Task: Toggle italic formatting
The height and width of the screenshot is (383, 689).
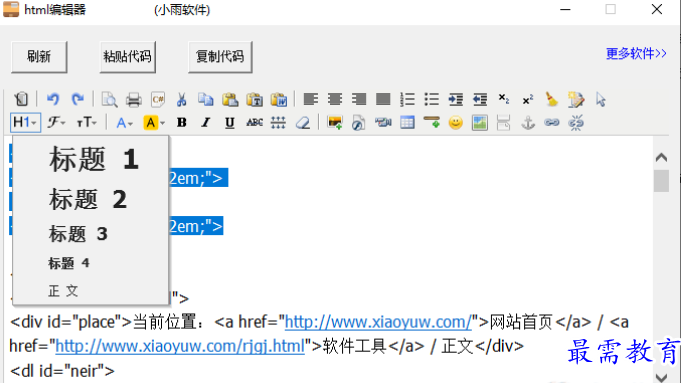Action: [206, 123]
